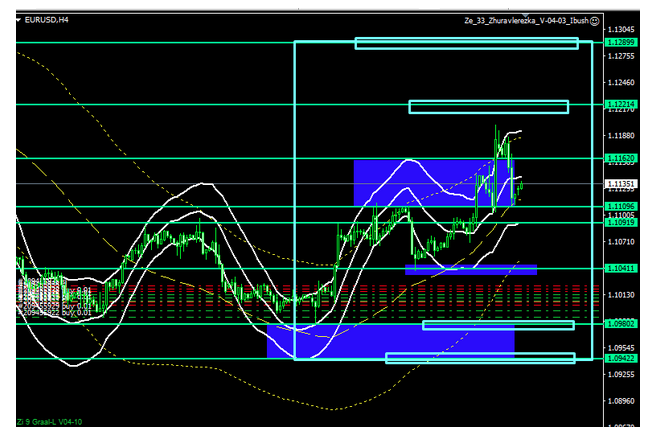Select the 1.11096 price level tag
The width and height of the screenshot is (657, 443).
tap(621, 206)
